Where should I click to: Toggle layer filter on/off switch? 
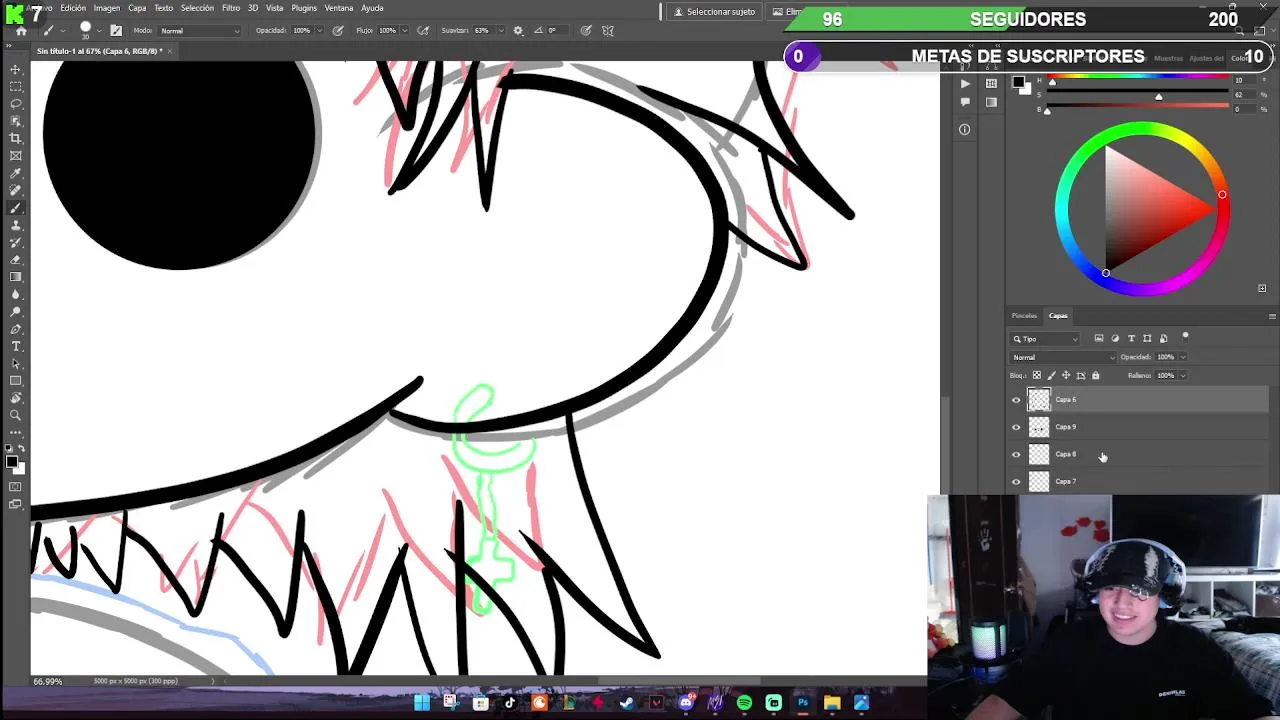tap(1185, 336)
